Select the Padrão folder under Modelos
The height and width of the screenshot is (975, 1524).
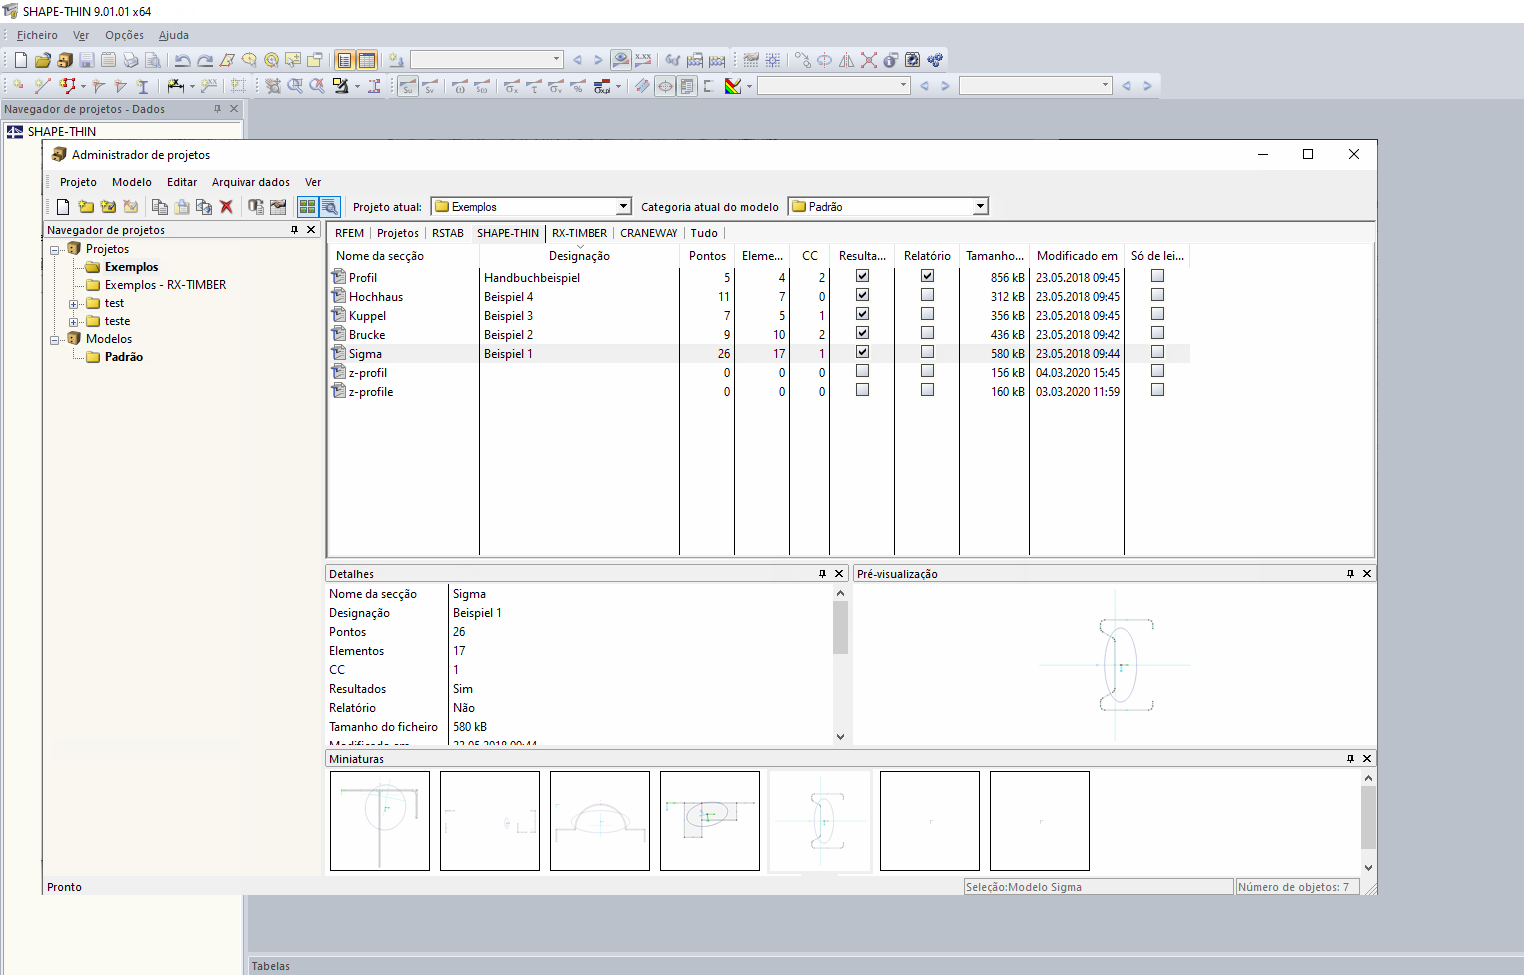pos(124,357)
